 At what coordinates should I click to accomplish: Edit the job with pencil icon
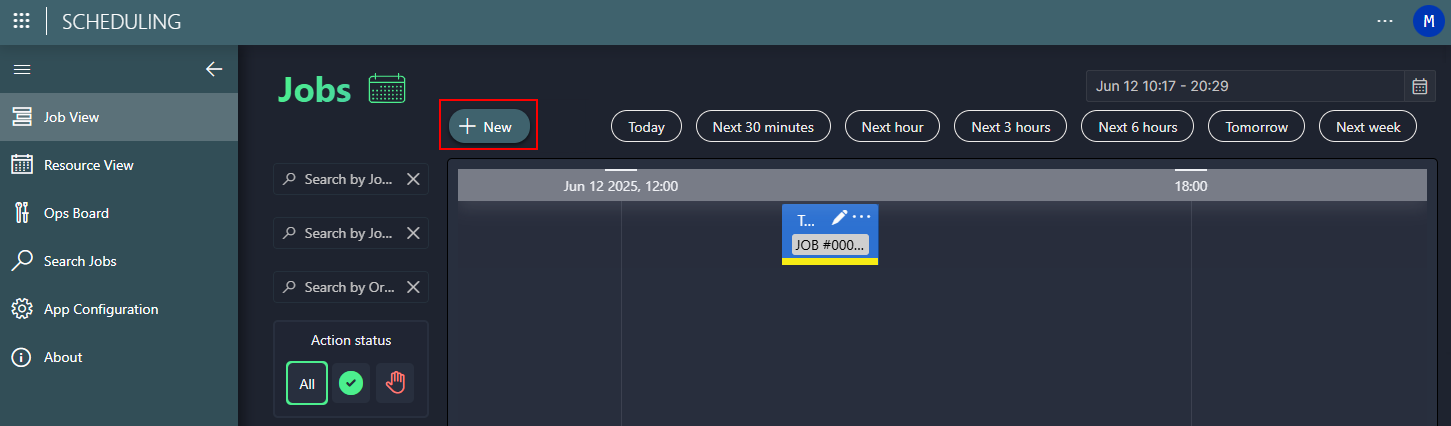click(x=839, y=218)
